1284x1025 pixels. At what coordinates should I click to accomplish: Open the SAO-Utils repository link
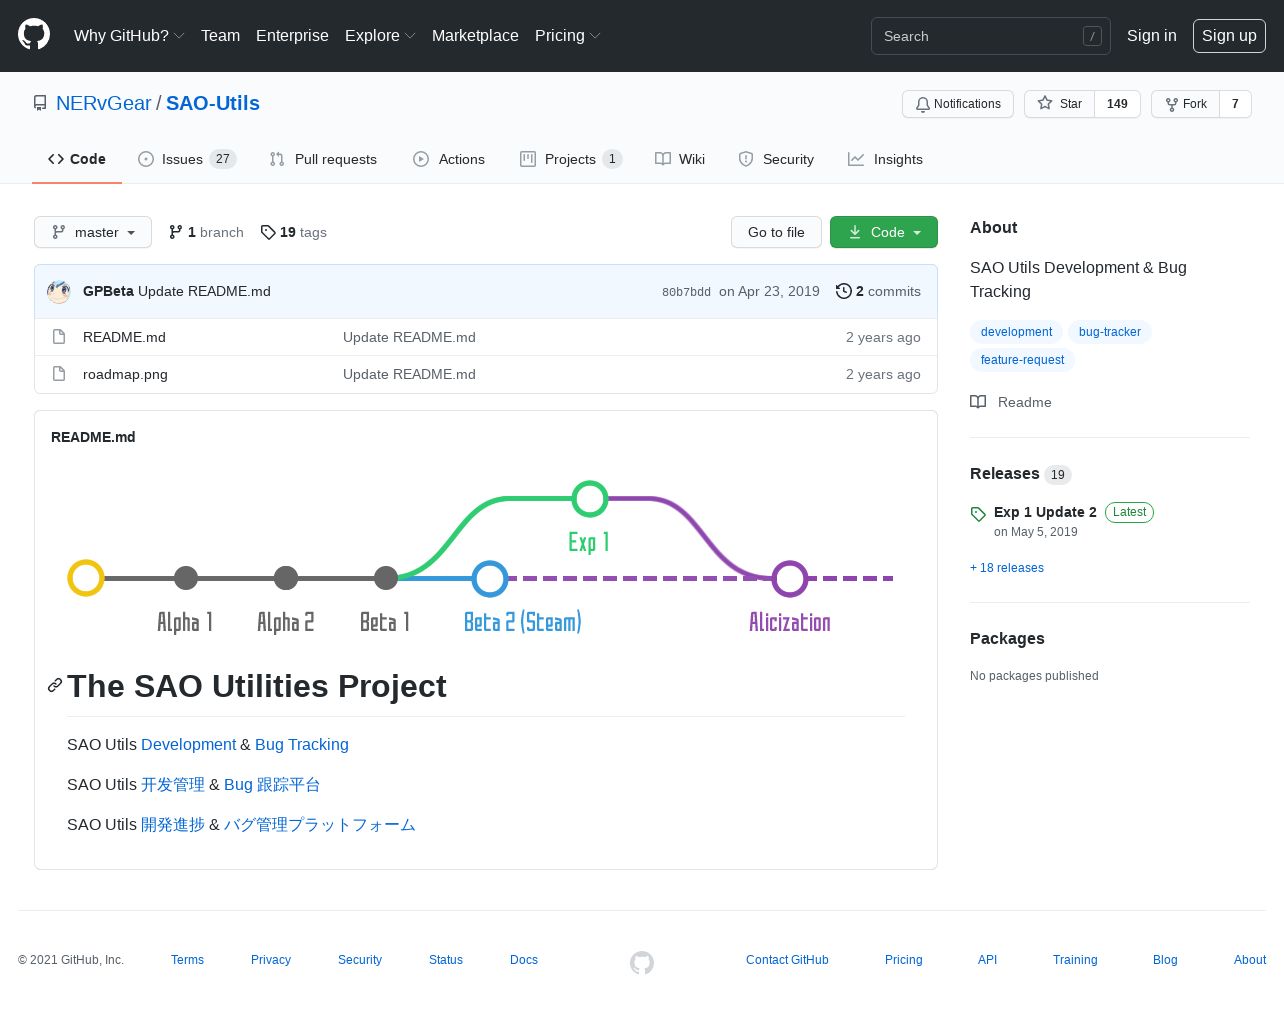pos(213,103)
